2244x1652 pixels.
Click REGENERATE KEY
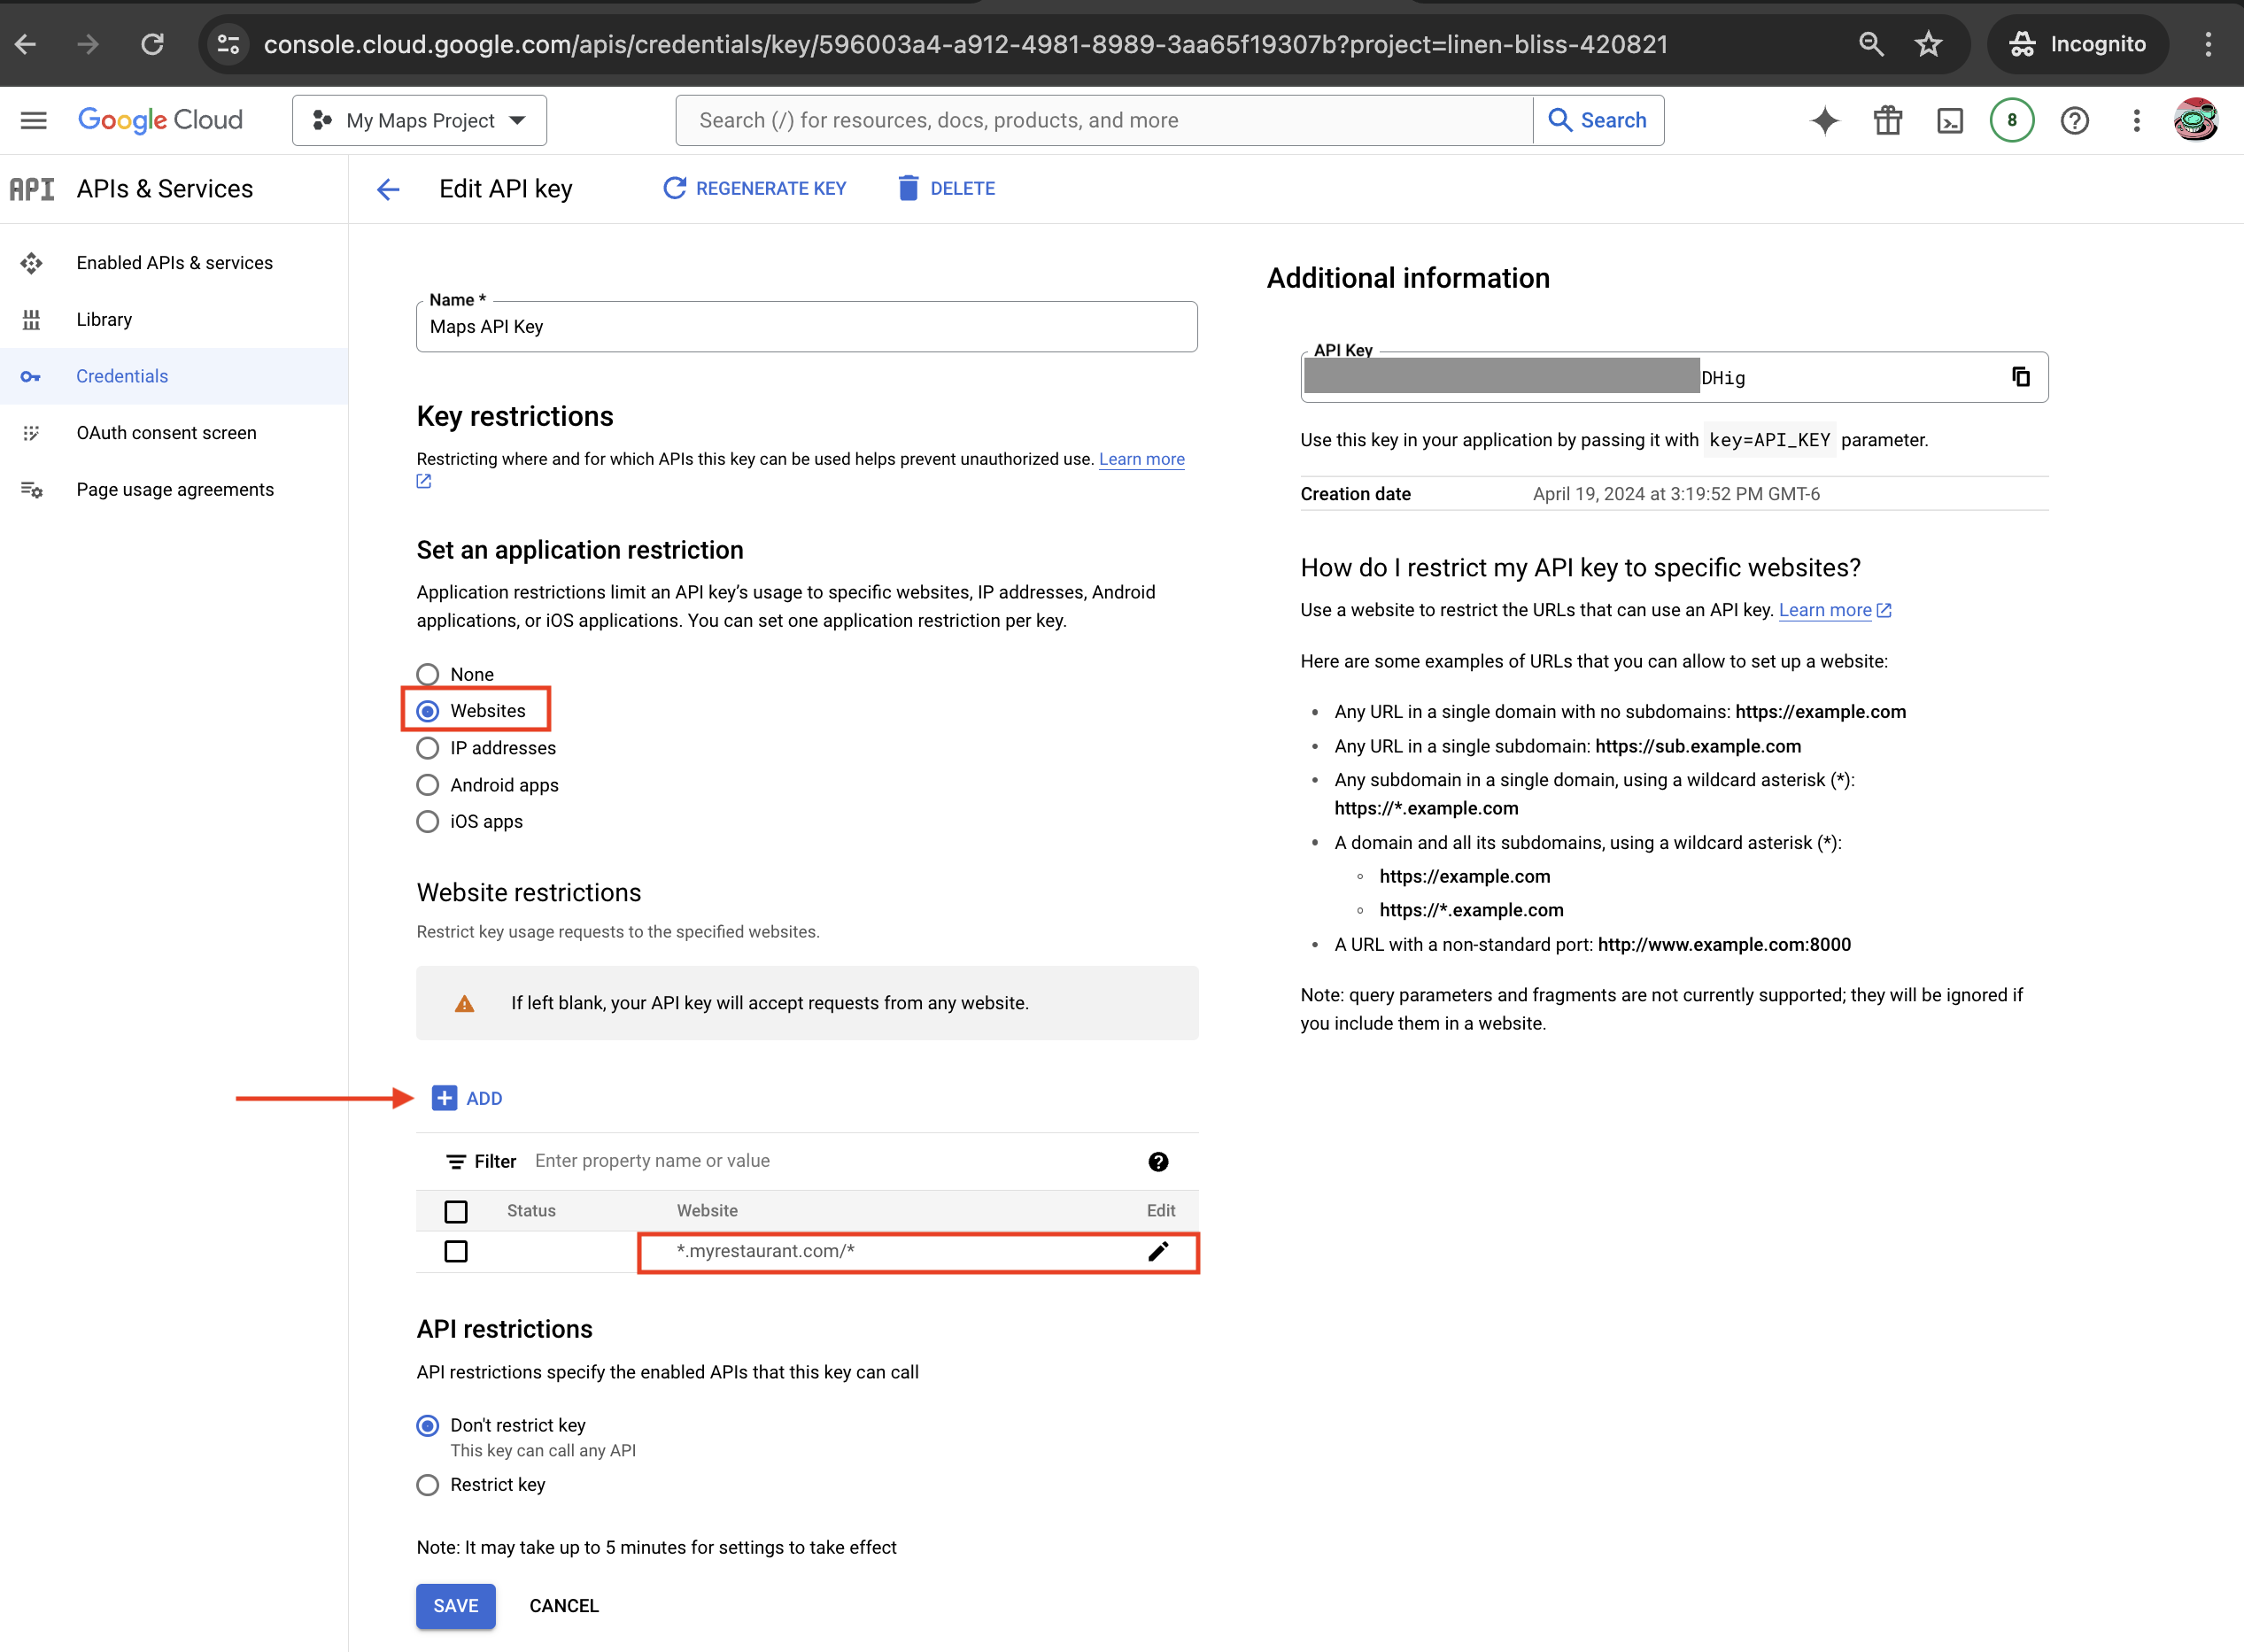(x=754, y=188)
